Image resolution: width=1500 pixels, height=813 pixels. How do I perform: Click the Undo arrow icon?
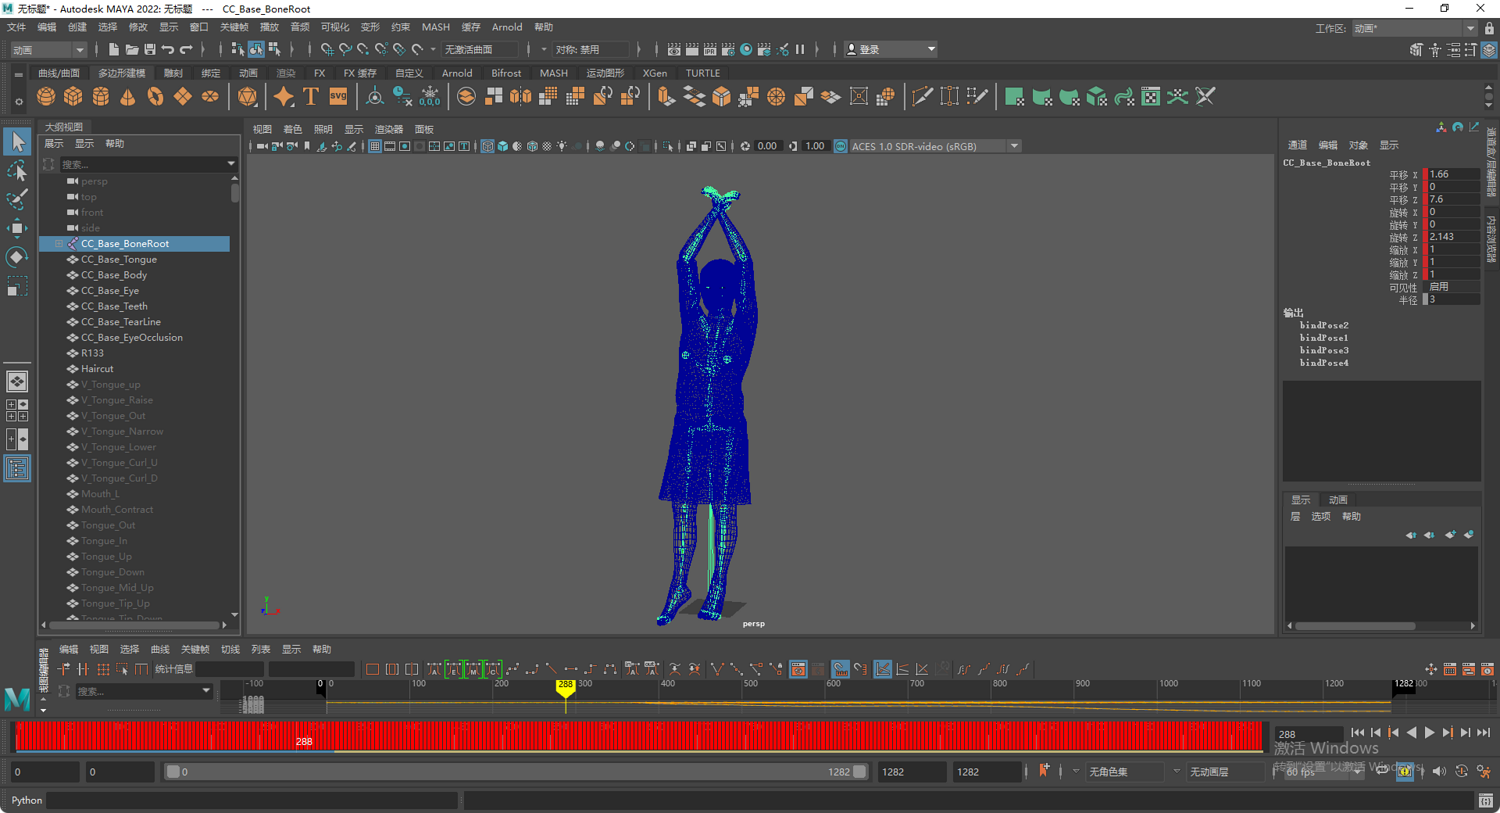click(168, 49)
